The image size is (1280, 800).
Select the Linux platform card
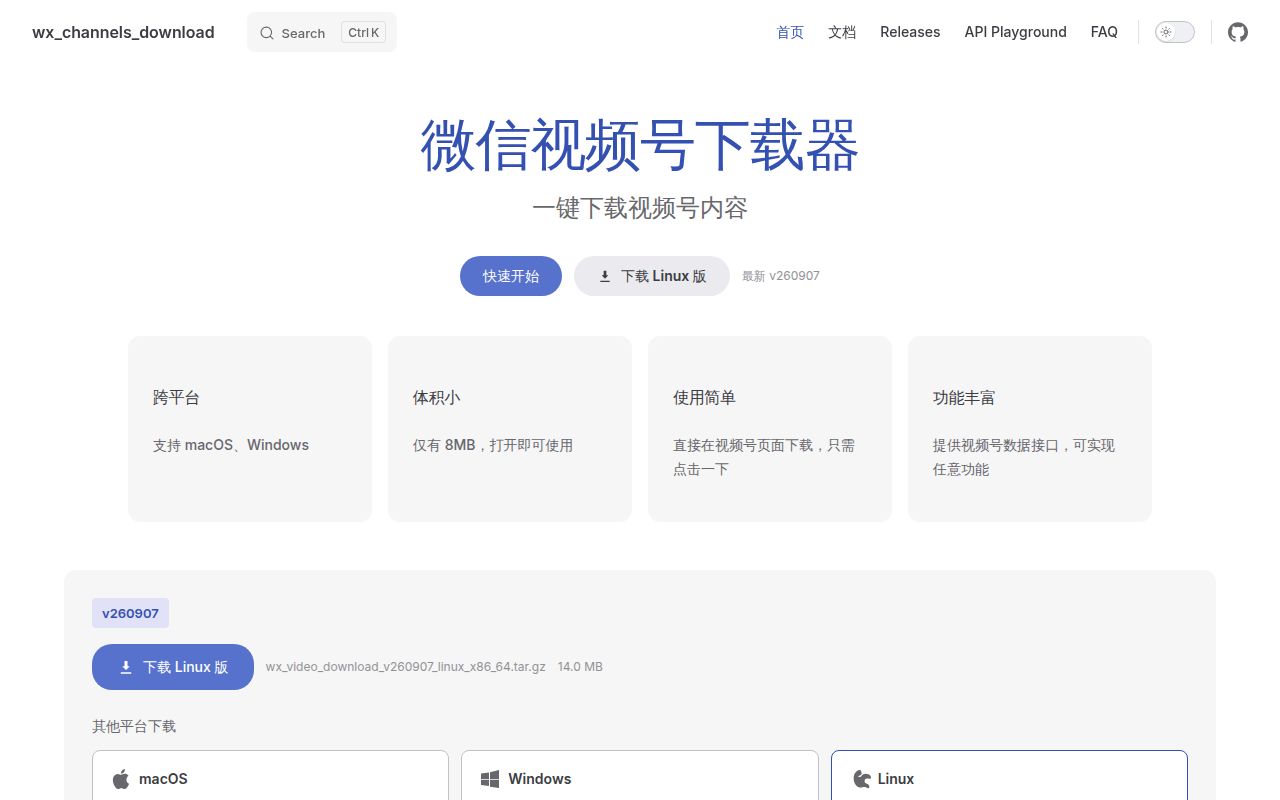click(x=1009, y=776)
